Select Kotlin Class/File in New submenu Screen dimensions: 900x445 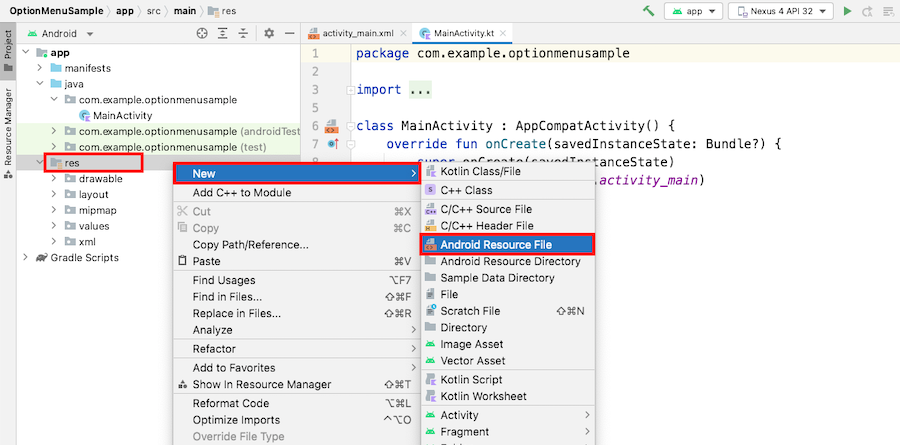click(509, 171)
